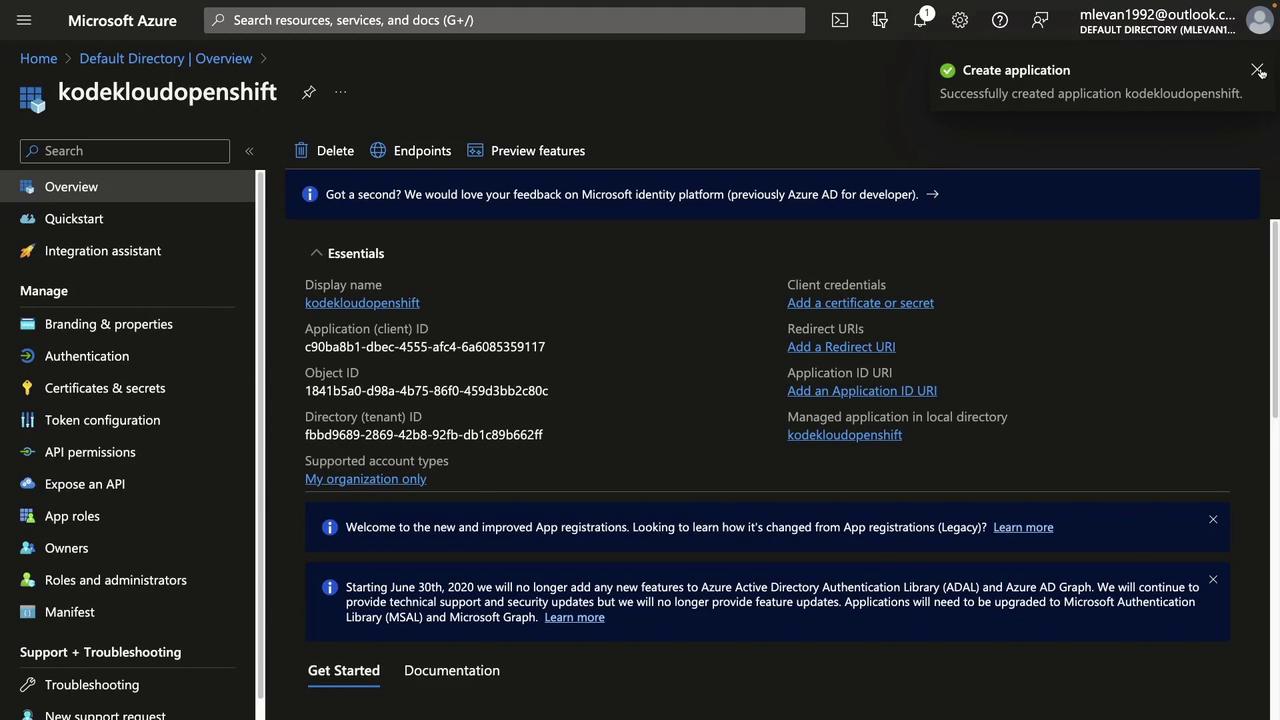Close the Create application notification
This screenshot has height=720, width=1280.
click(1257, 70)
